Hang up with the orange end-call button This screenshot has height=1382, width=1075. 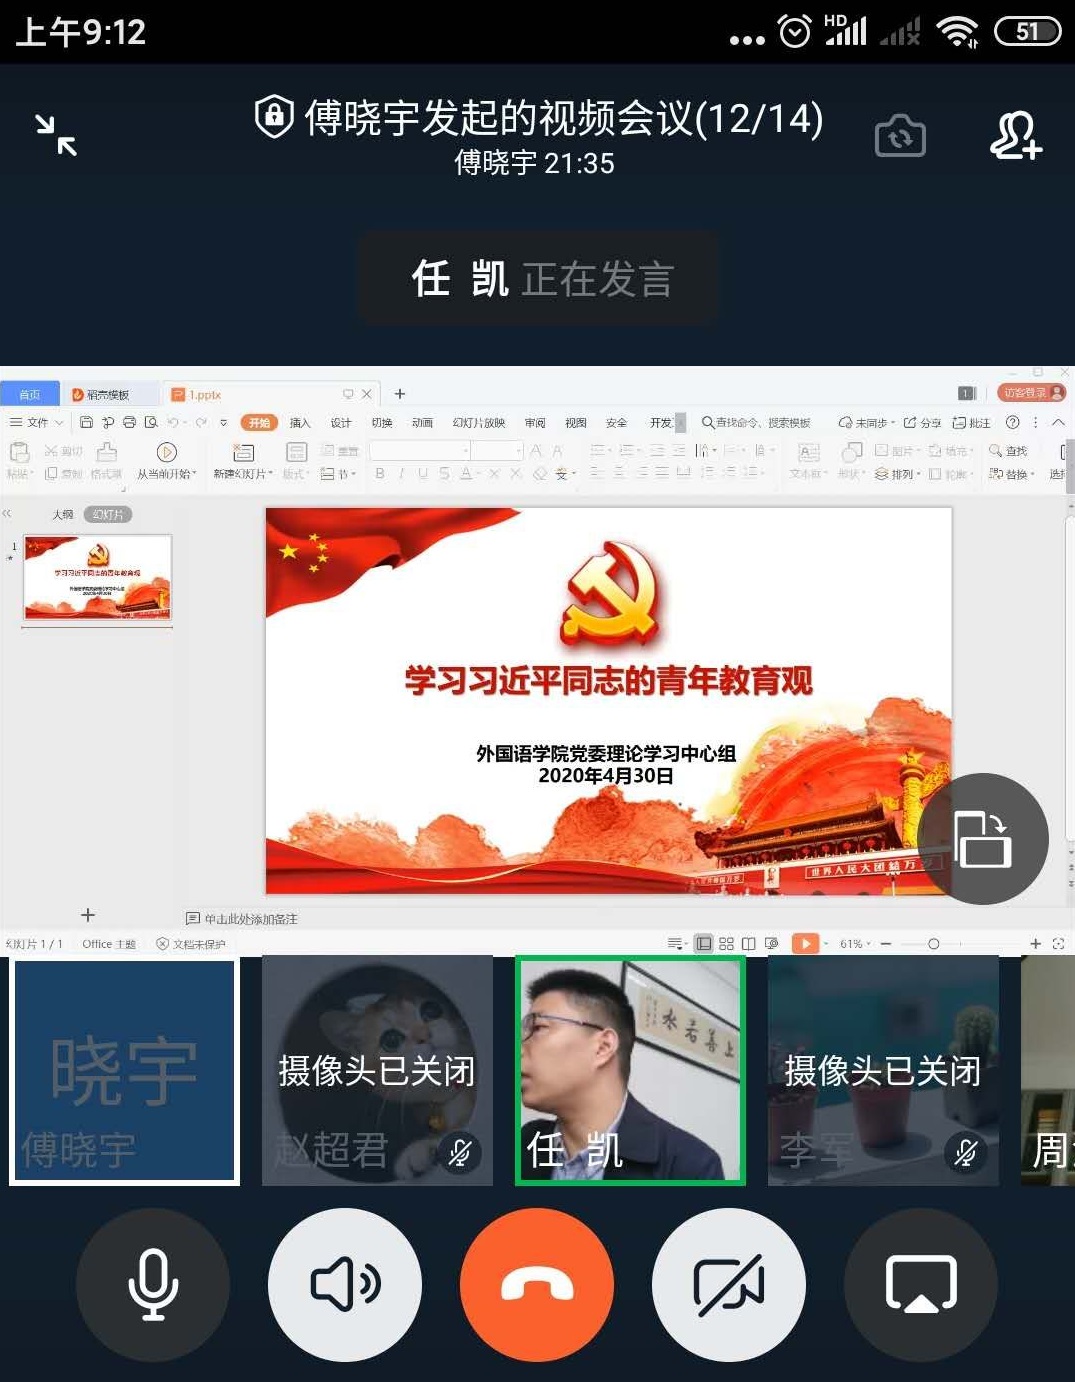(537, 1285)
